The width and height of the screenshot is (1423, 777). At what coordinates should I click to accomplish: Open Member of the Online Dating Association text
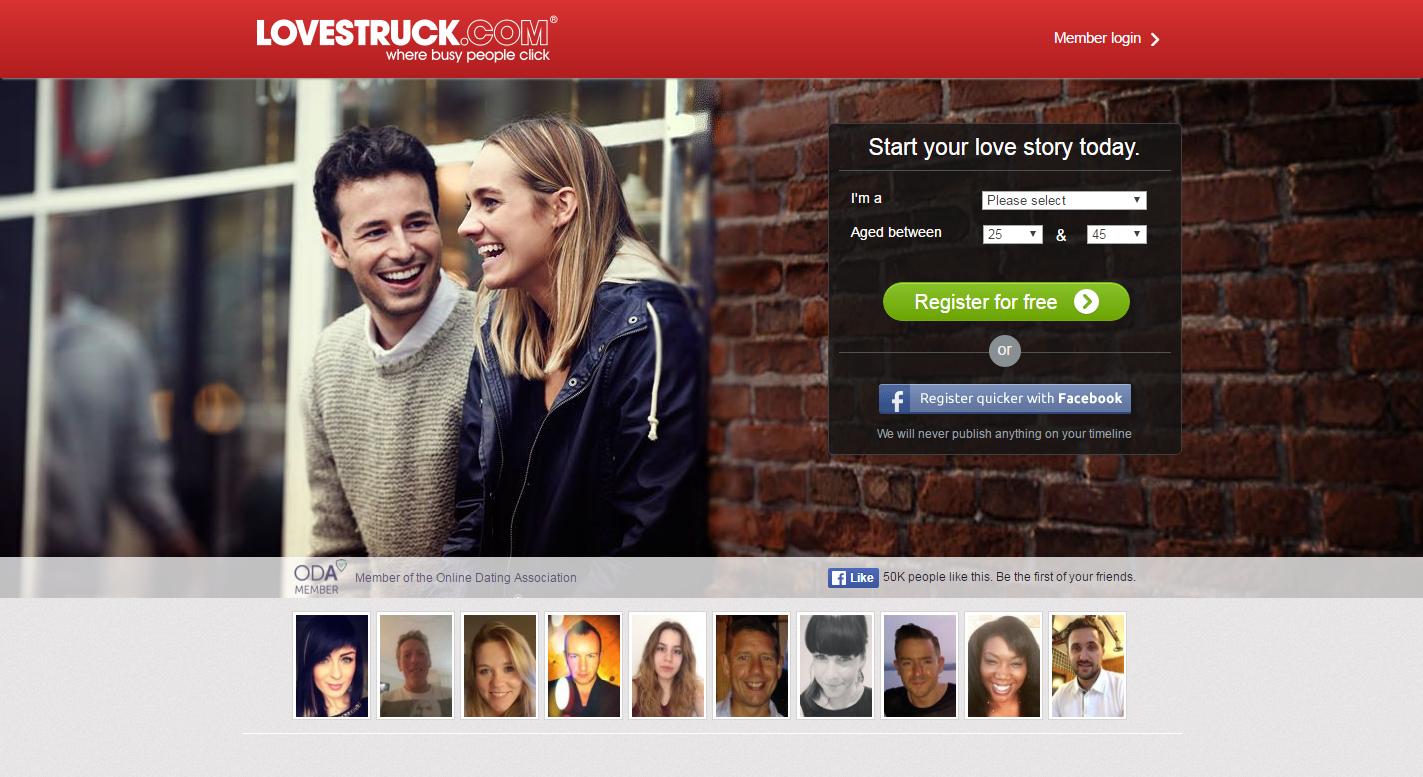(466, 577)
